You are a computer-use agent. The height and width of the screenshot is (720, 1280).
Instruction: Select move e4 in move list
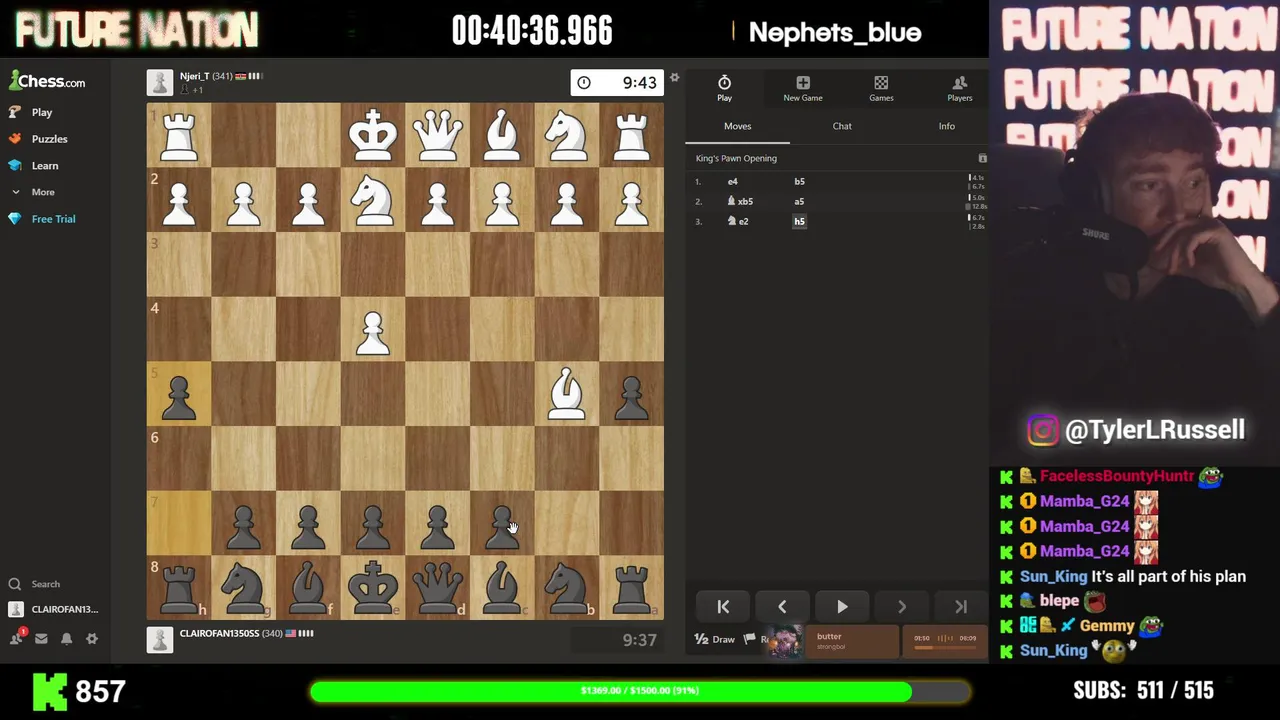click(x=733, y=182)
